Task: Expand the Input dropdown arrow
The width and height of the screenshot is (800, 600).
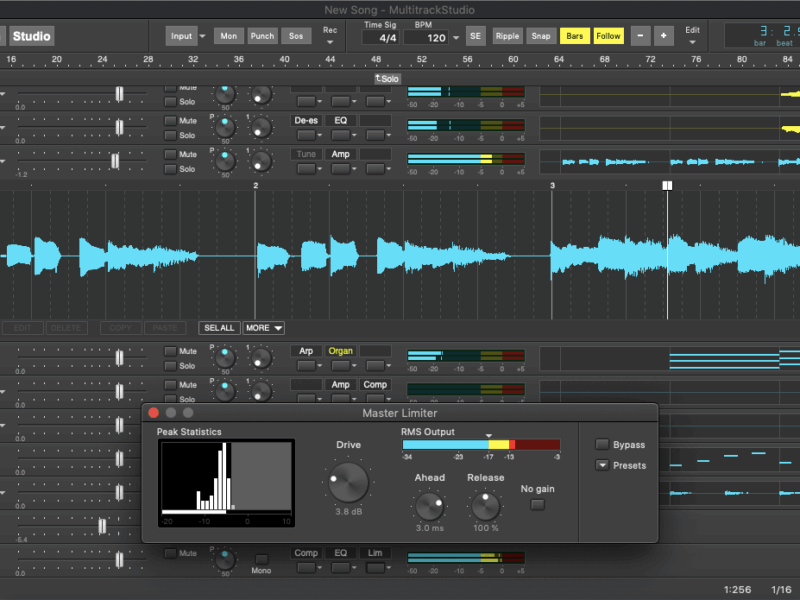Action: (203, 36)
